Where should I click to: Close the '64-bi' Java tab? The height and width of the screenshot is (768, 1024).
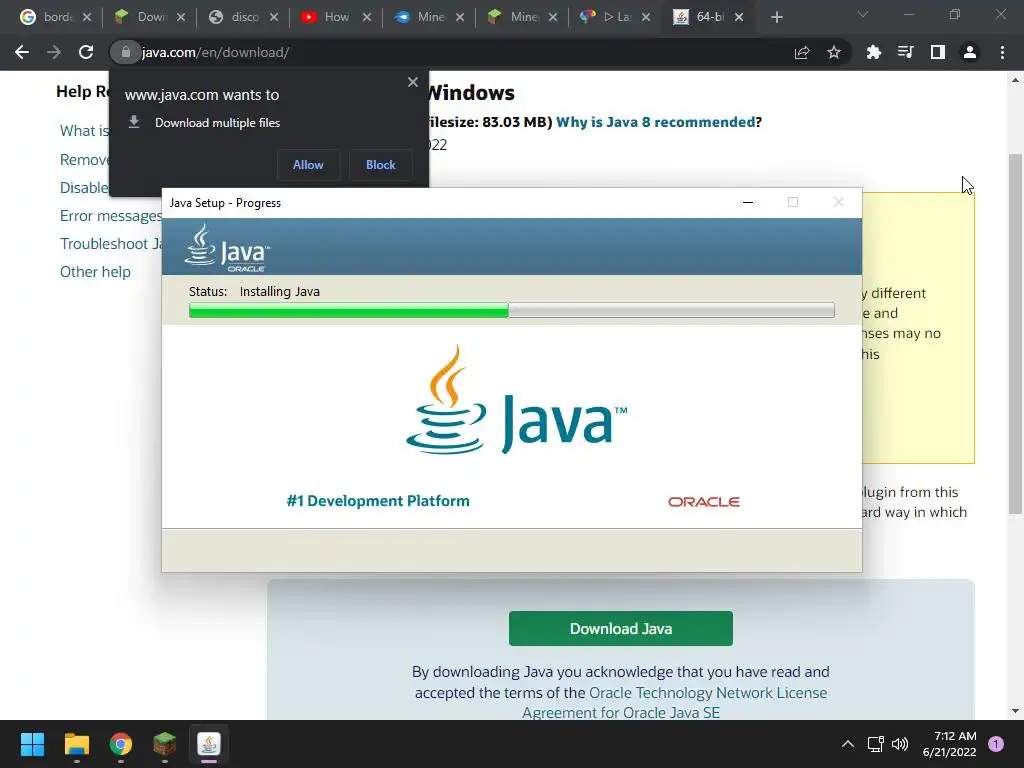pyautogui.click(x=739, y=17)
